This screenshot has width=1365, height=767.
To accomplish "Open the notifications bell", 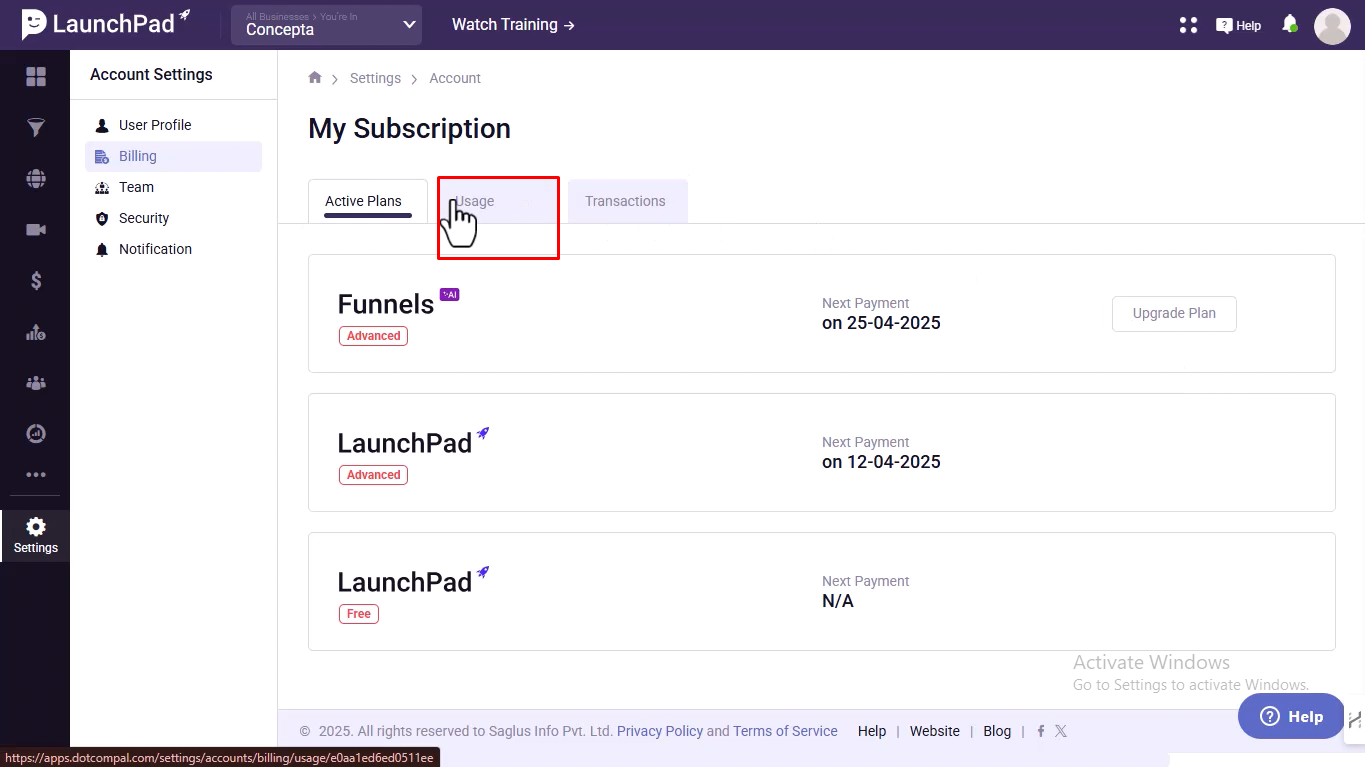I will 1290,24.
